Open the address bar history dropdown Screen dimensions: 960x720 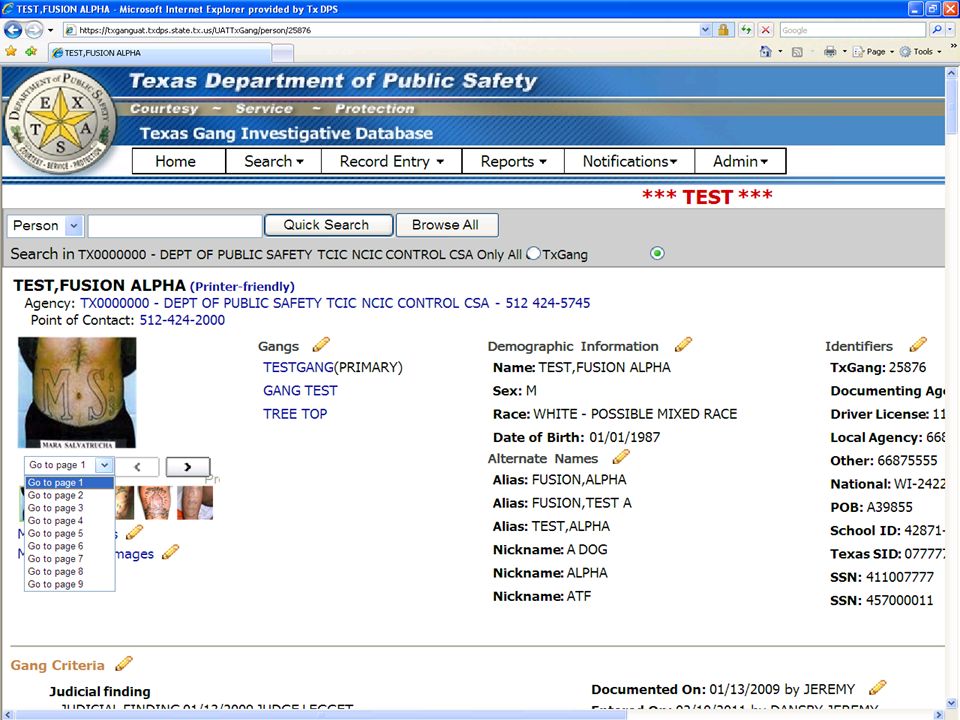pos(705,29)
